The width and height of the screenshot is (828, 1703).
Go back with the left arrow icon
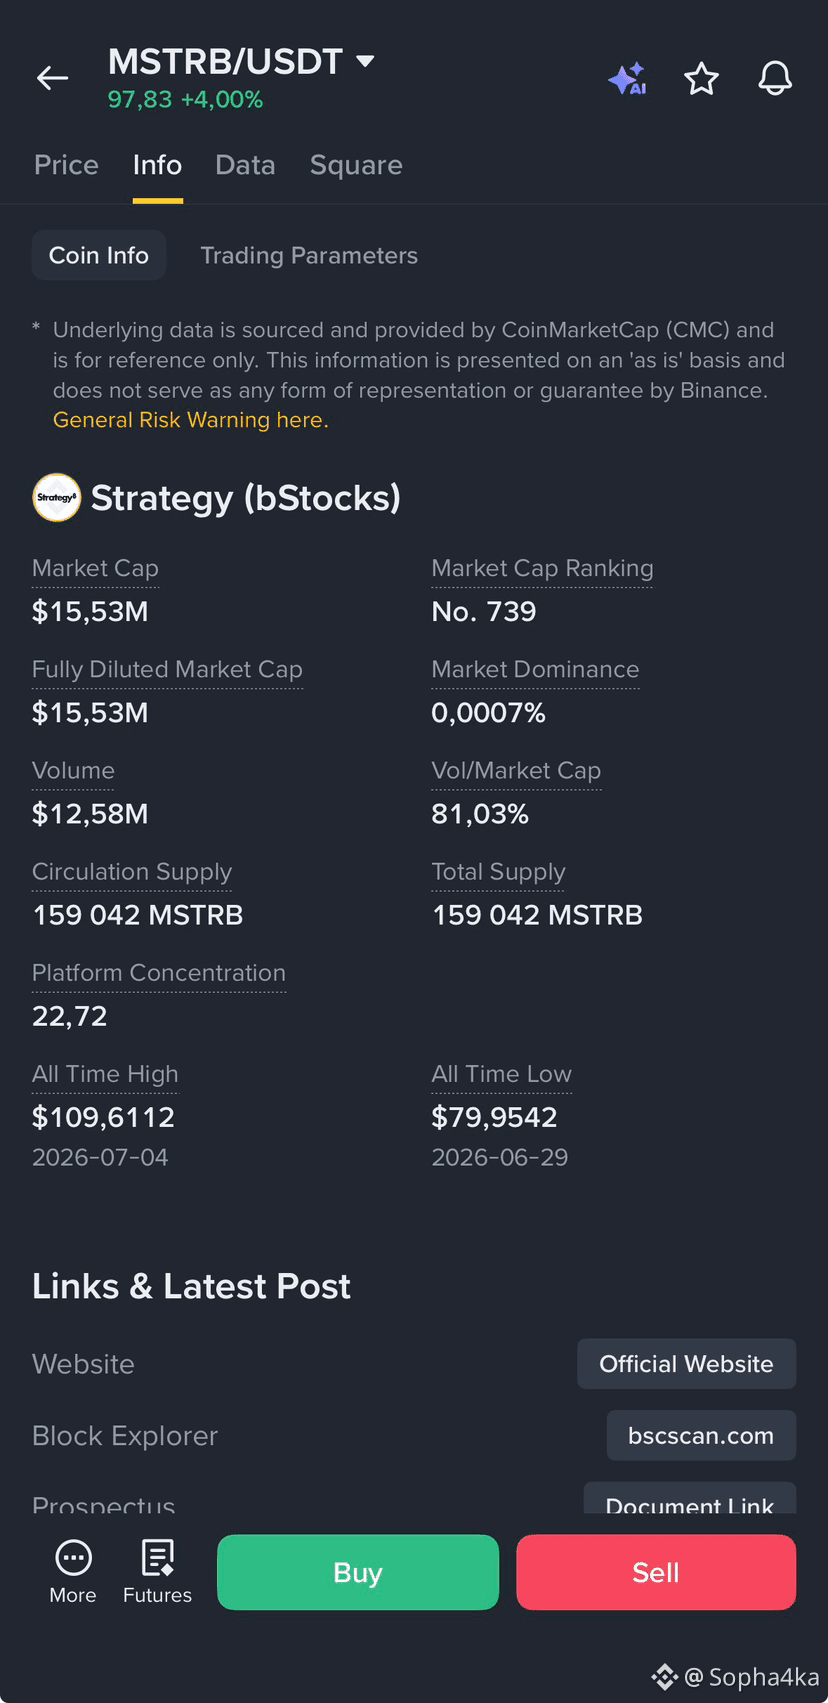(x=52, y=78)
